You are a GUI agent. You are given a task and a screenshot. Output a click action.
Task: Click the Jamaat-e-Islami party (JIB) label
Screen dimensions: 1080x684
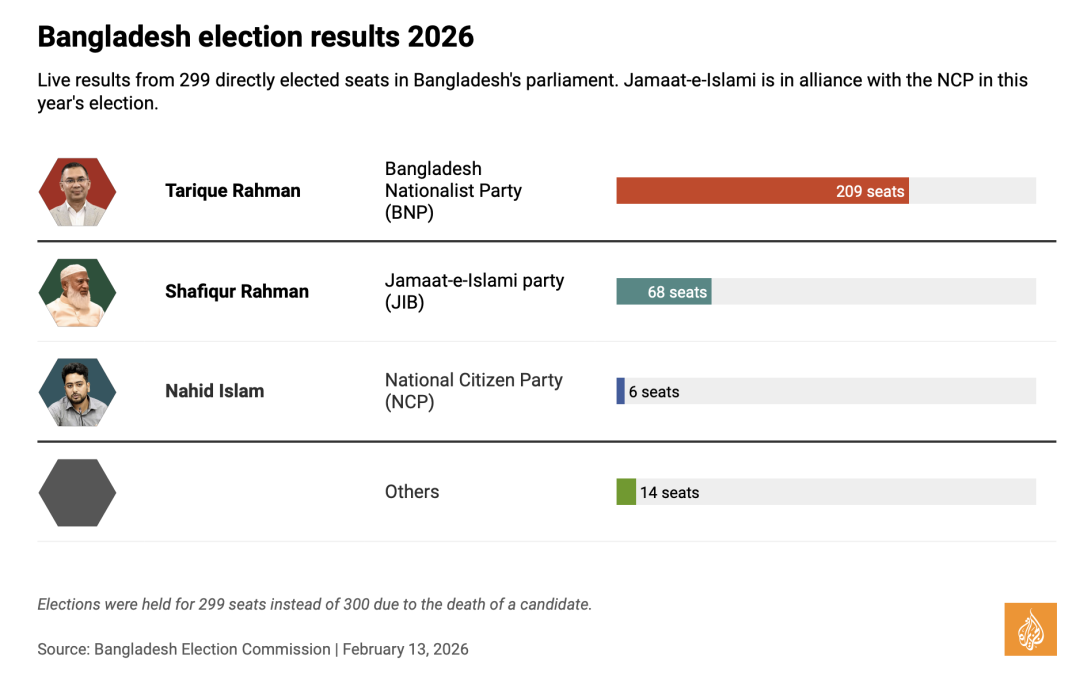[474, 292]
